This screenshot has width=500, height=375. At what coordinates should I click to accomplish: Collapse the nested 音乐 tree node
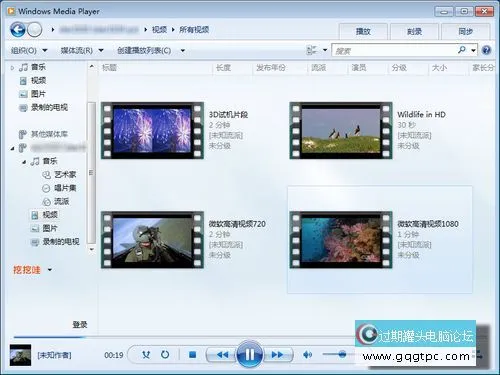(24, 162)
